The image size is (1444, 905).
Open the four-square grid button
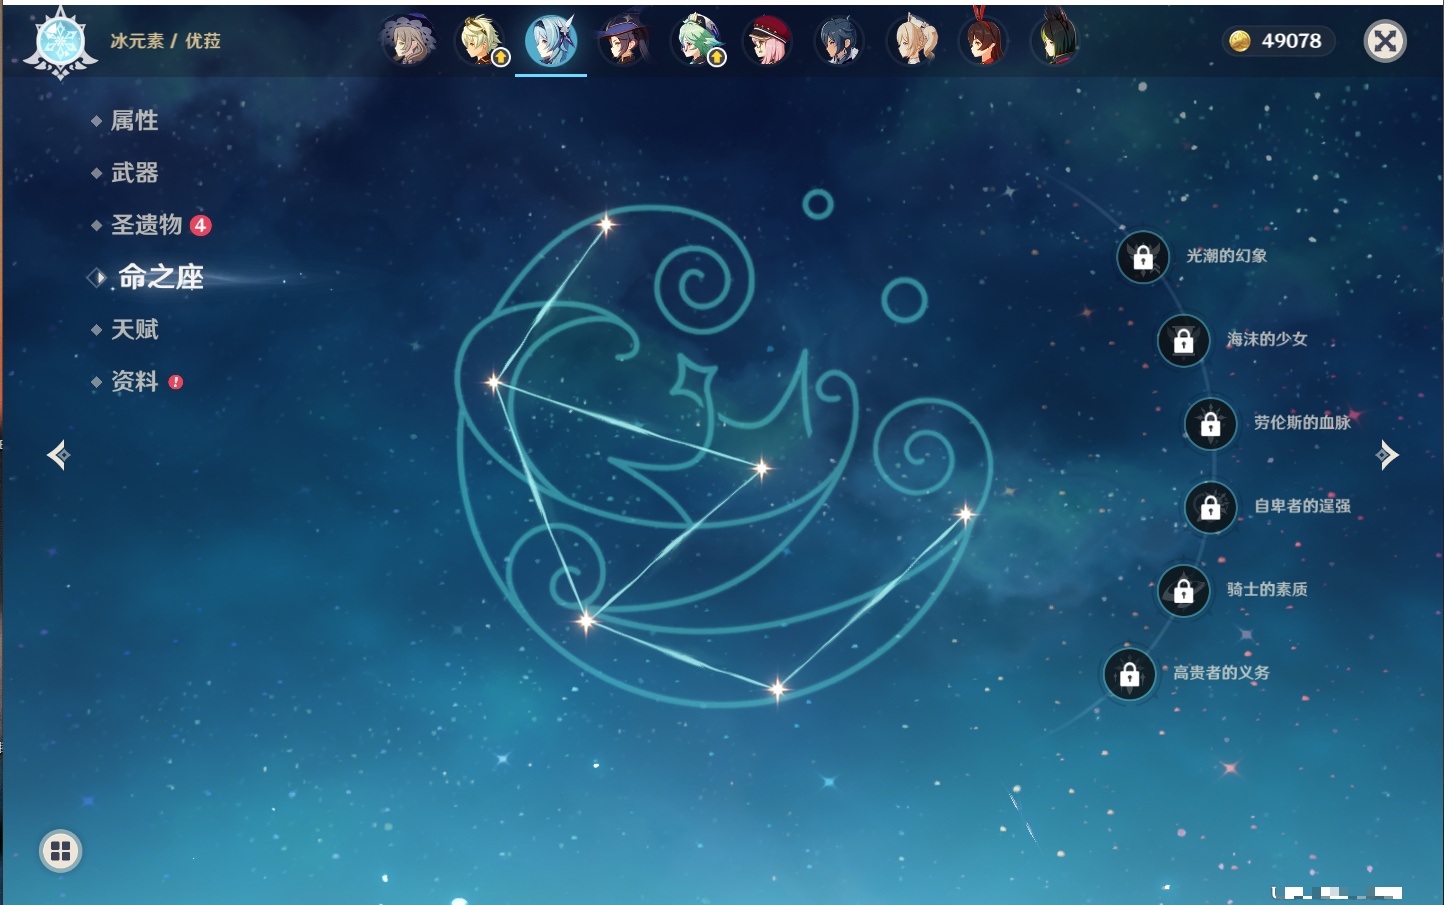(60, 851)
